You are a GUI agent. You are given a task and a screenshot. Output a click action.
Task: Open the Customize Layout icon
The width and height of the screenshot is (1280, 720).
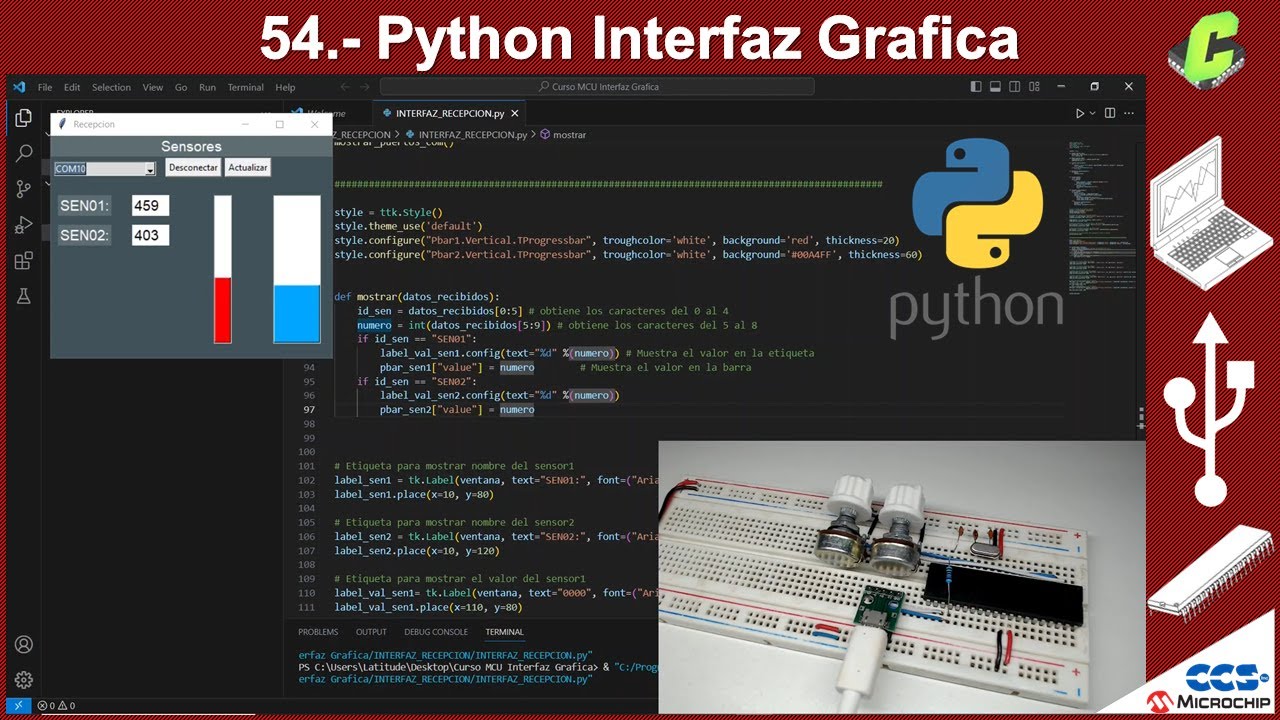[x=1034, y=87]
